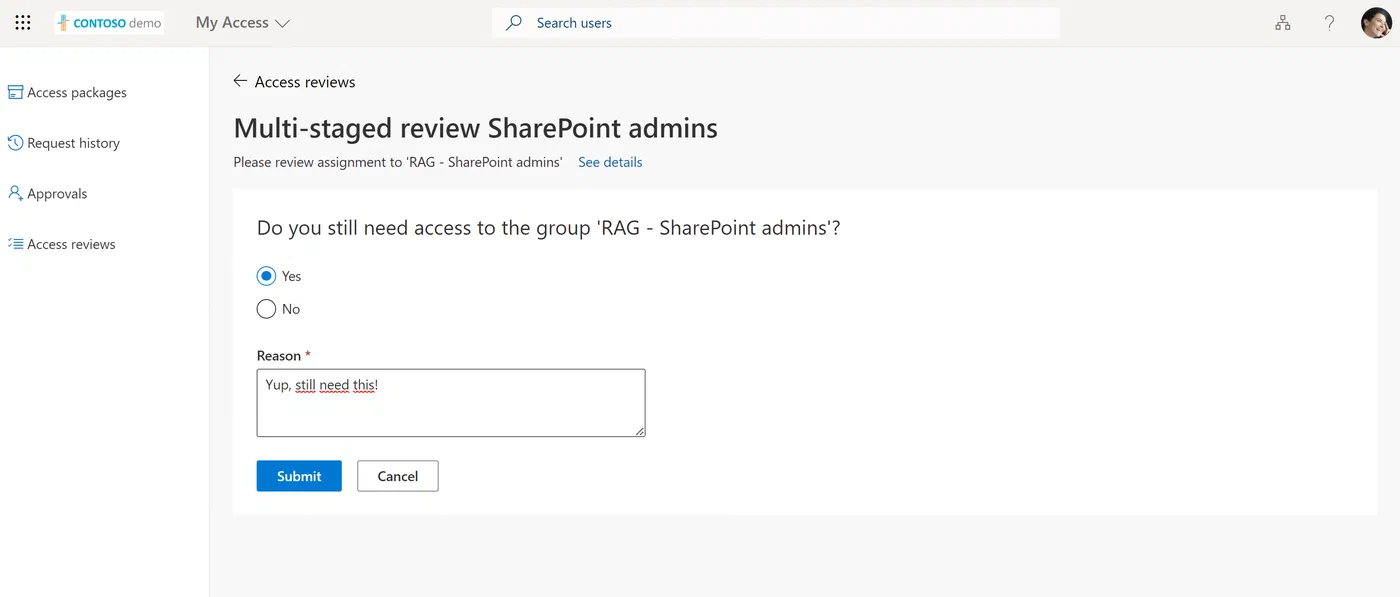Click the 'Do you still need access' question

coord(549,228)
